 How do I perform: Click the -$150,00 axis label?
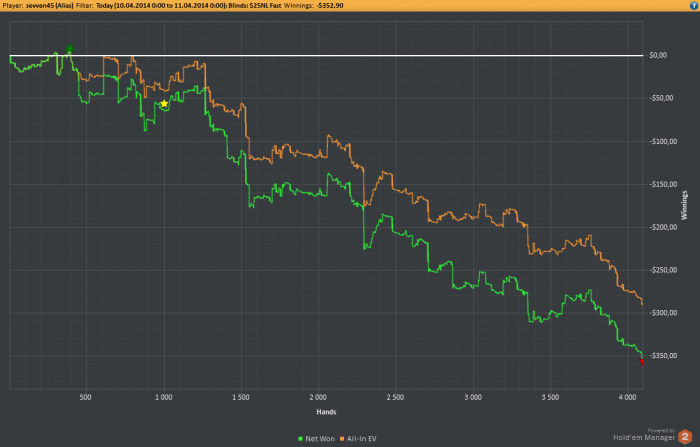[x=662, y=184]
